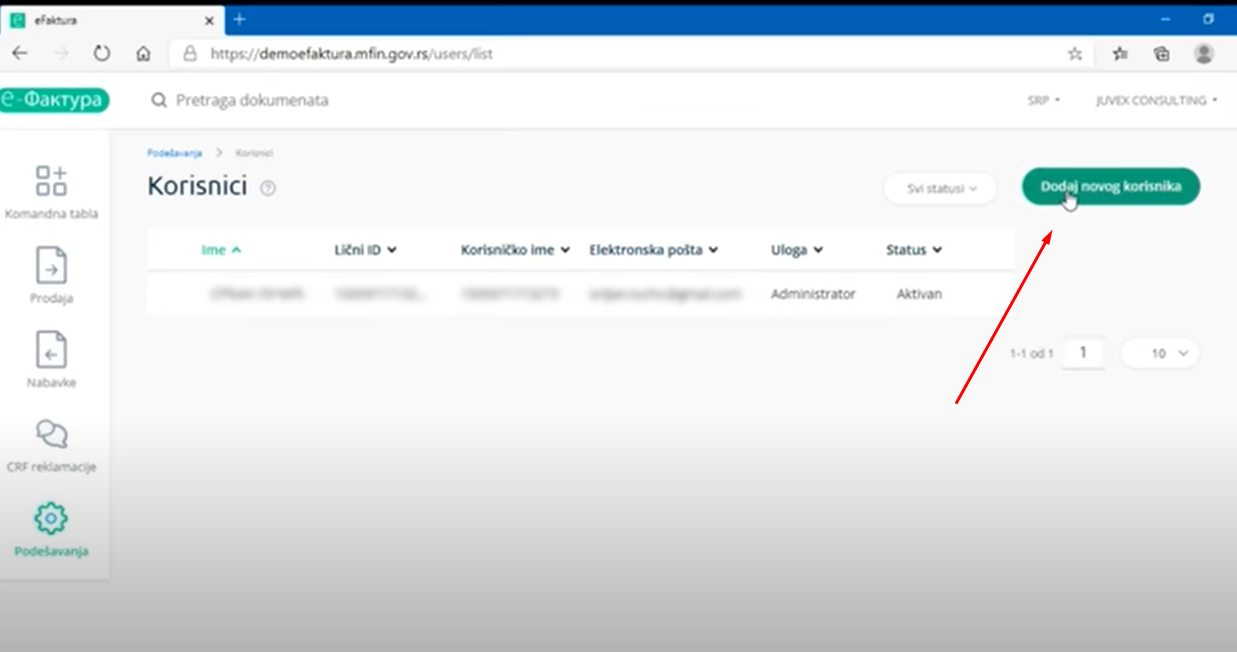Follow the Podešavanja breadcrumb link
Viewport: 1237px width, 652px height.
174,153
